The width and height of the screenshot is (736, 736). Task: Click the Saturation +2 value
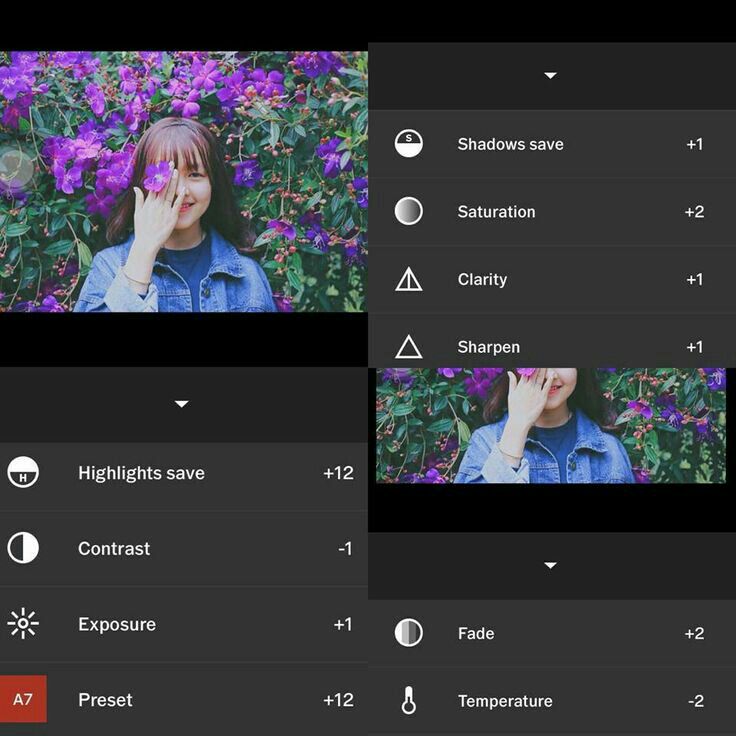point(694,212)
